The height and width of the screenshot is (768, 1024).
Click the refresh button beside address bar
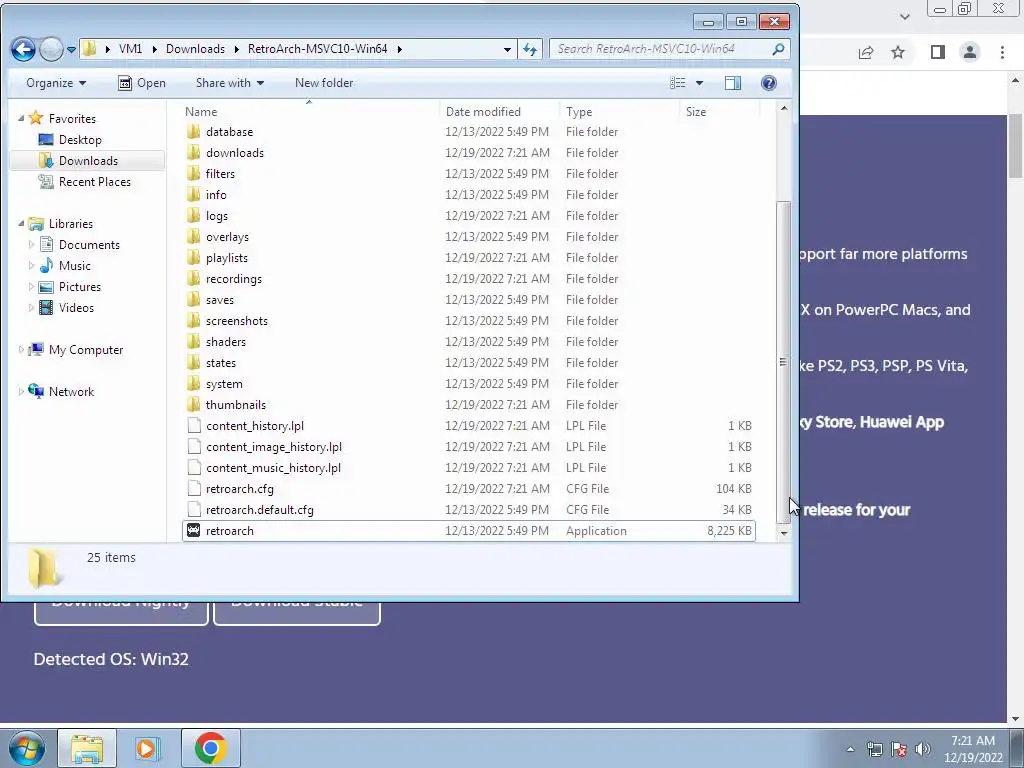[530, 49]
